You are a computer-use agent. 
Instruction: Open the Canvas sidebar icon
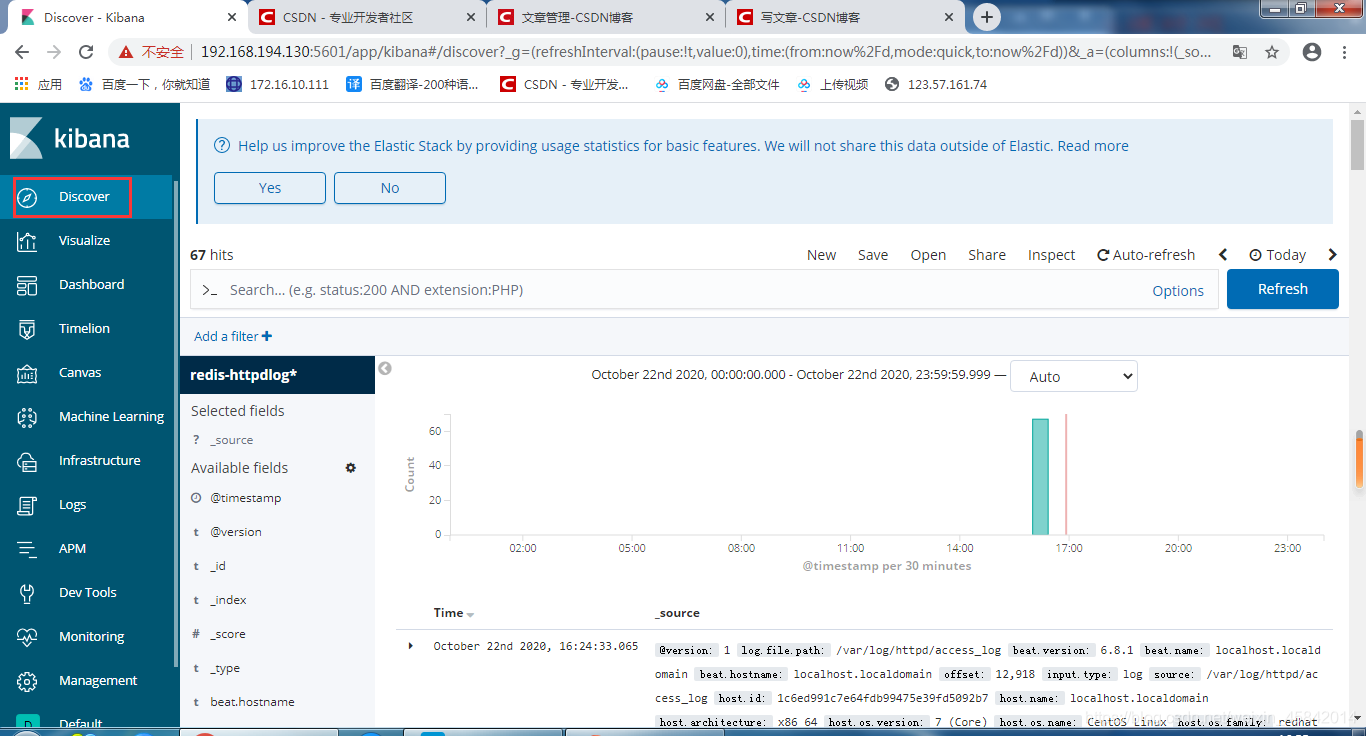[28, 373]
